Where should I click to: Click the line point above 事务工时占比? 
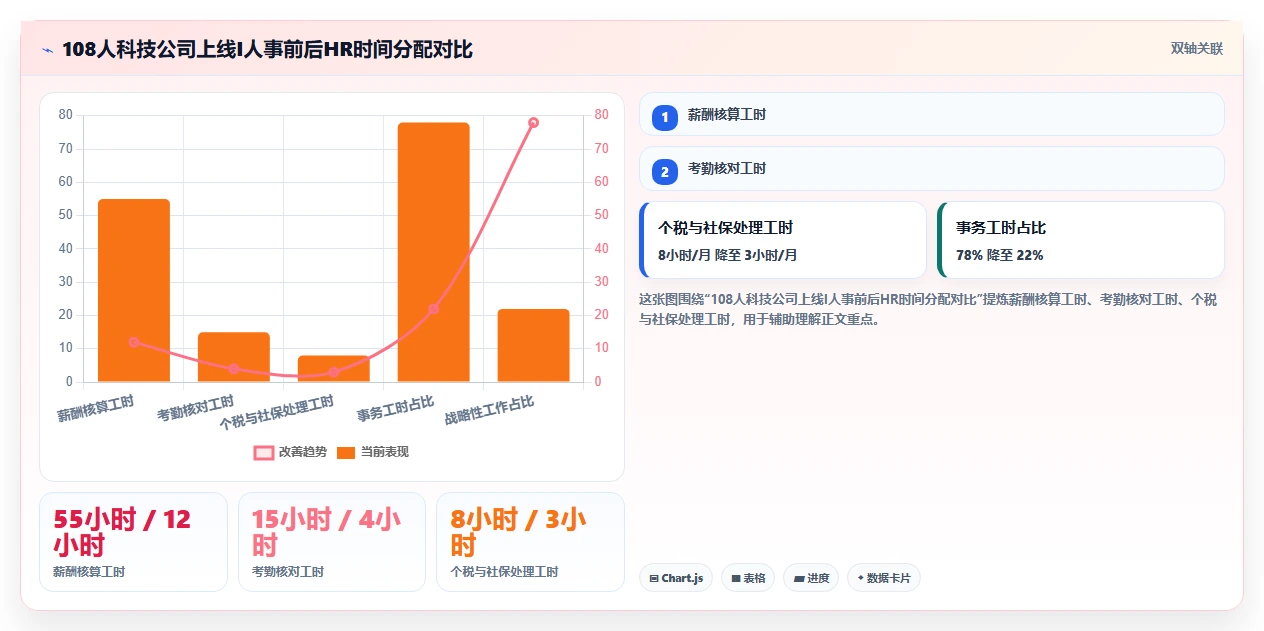[433, 309]
